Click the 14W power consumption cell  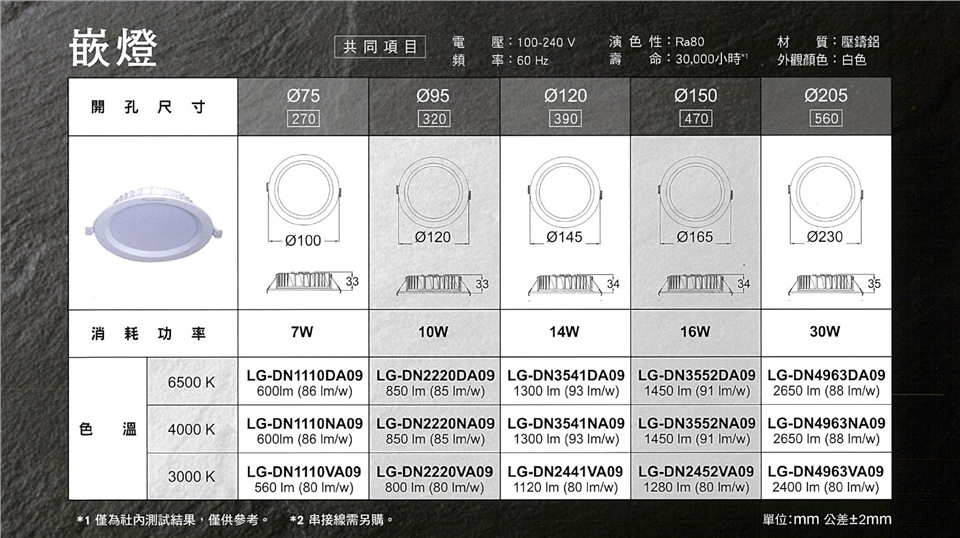565,331
